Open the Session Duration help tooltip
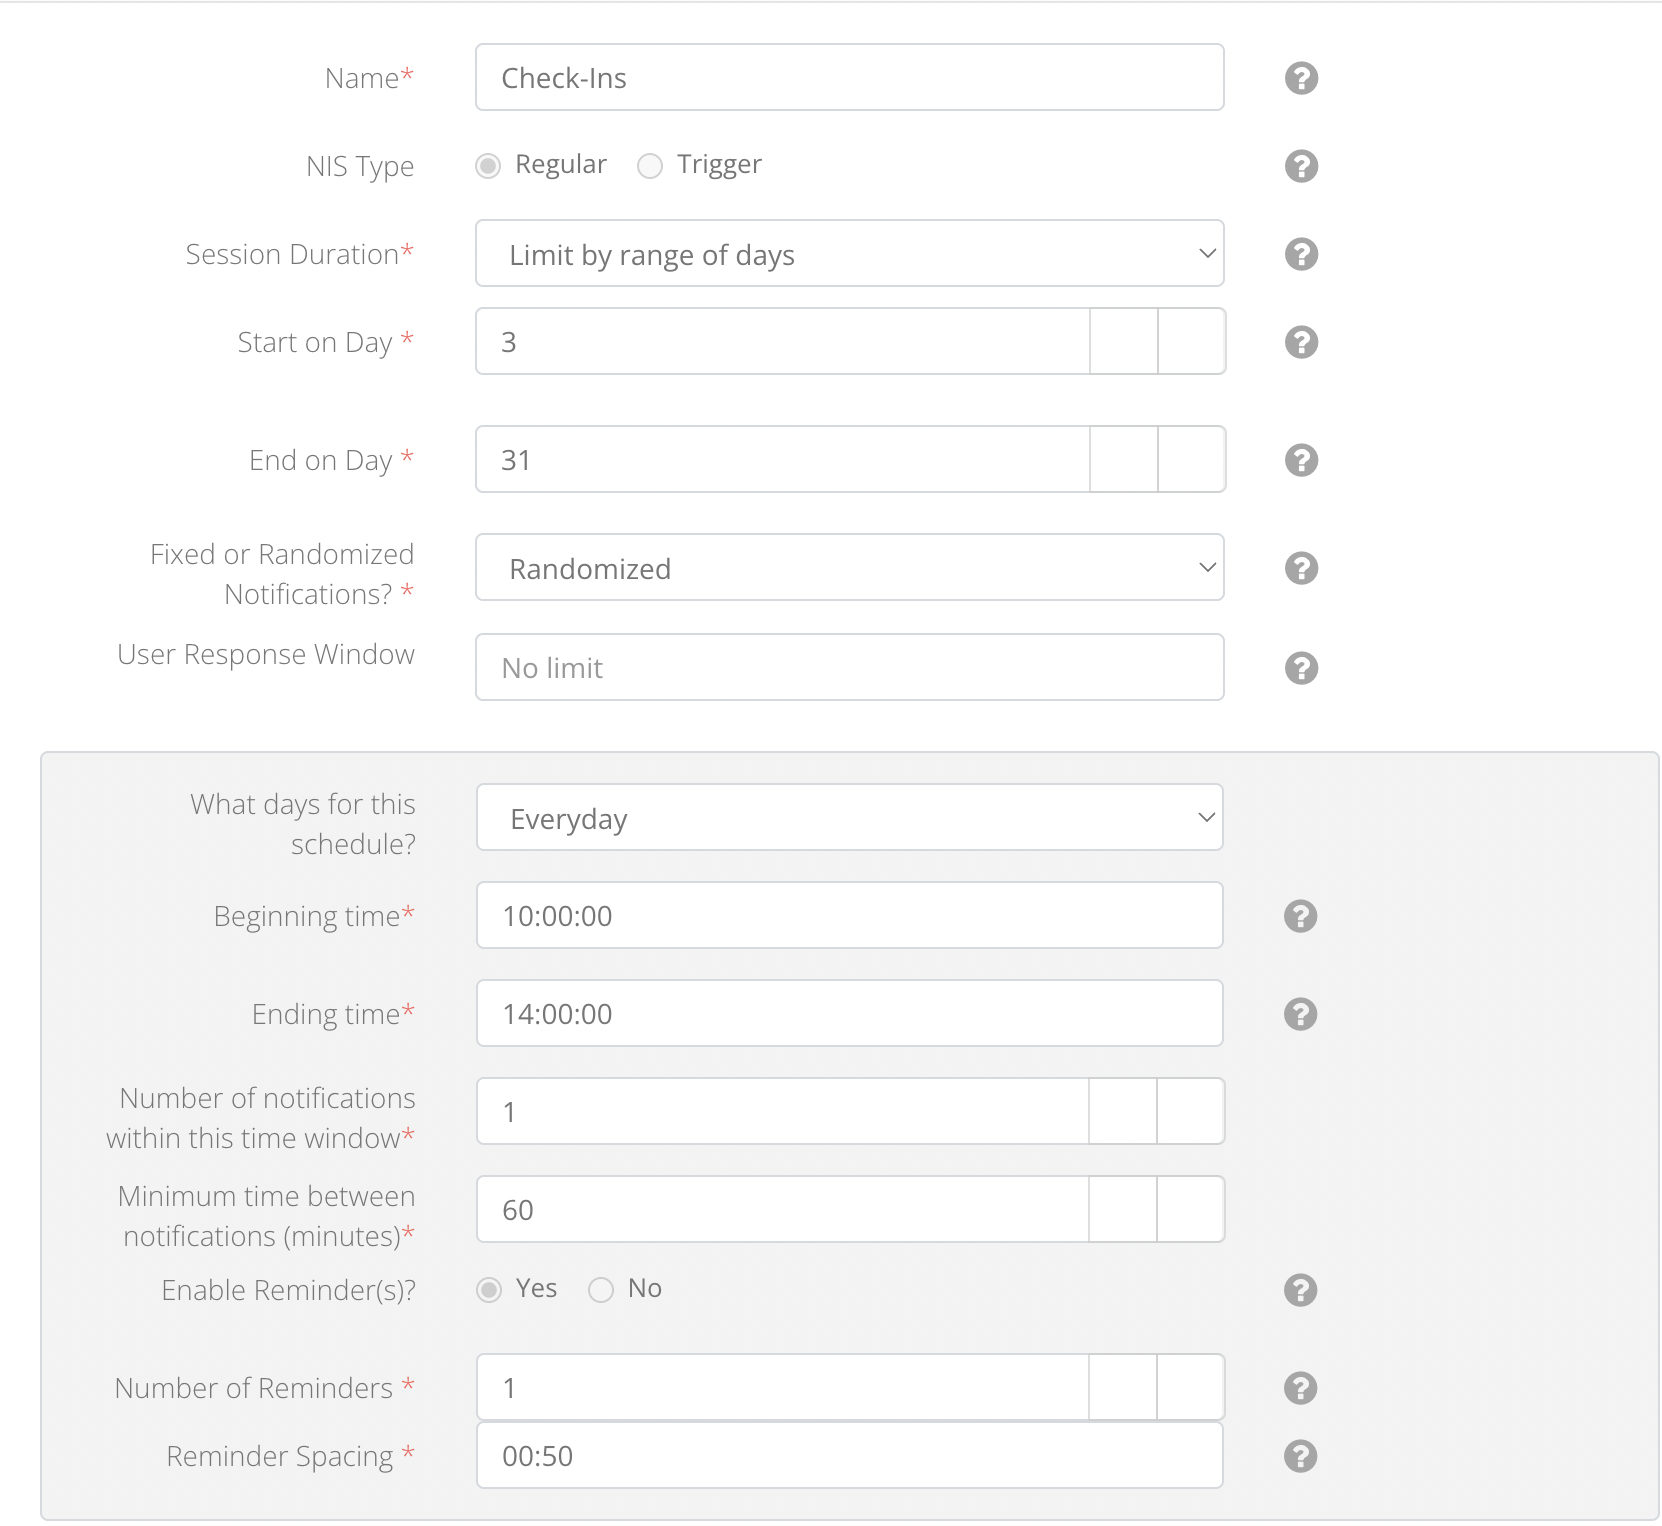1662x1526 pixels. pyautogui.click(x=1300, y=255)
